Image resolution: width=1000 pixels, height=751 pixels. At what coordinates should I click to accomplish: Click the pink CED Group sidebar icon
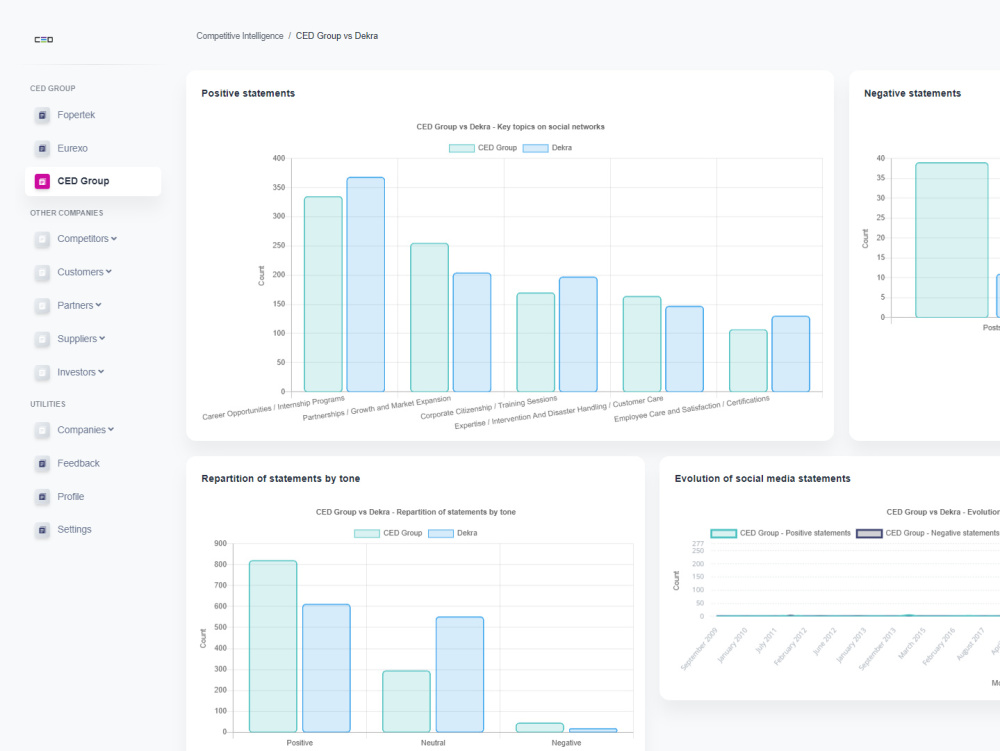click(x=42, y=182)
